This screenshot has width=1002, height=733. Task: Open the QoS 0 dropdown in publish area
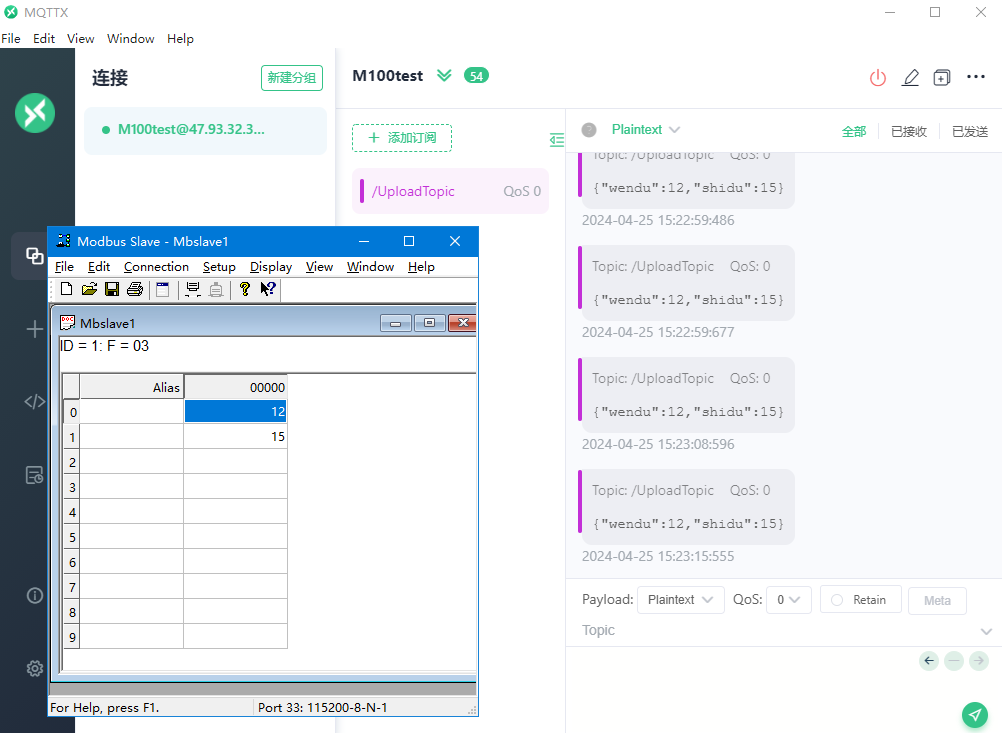[789, 600]
